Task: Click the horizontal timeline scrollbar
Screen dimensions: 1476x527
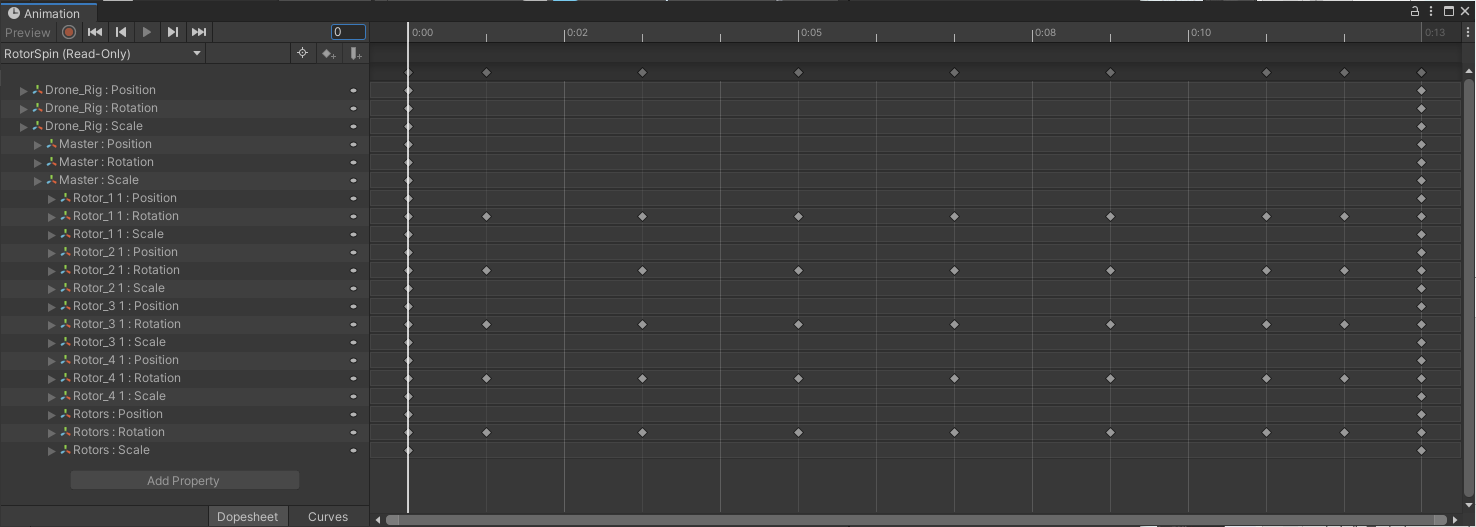Action: click(x=916, y=520)
